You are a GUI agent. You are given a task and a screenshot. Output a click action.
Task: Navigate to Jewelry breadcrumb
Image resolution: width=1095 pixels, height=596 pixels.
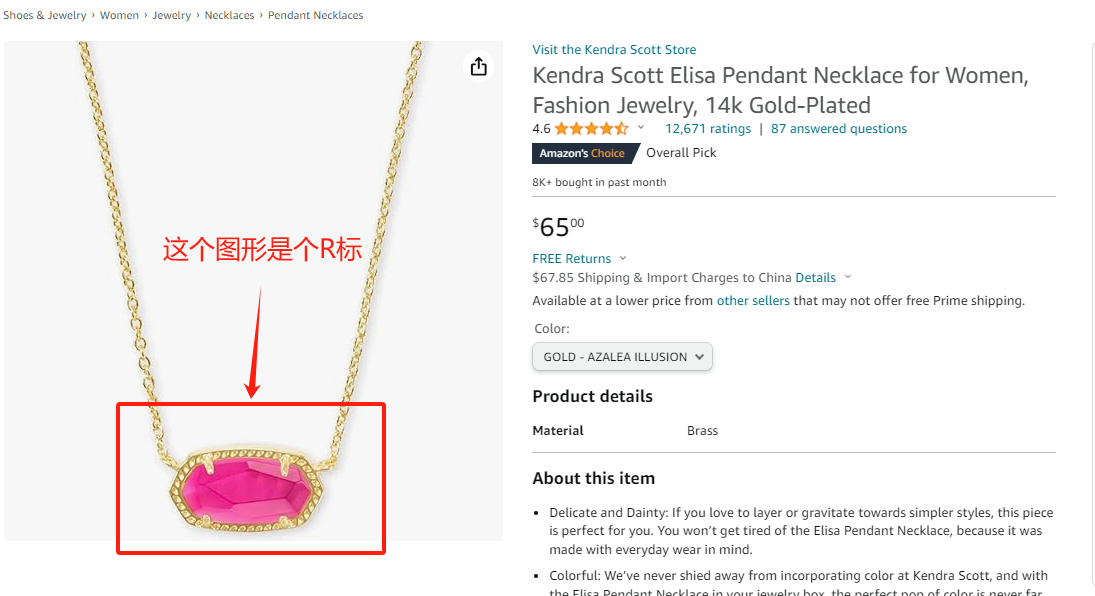pos(171,16)
